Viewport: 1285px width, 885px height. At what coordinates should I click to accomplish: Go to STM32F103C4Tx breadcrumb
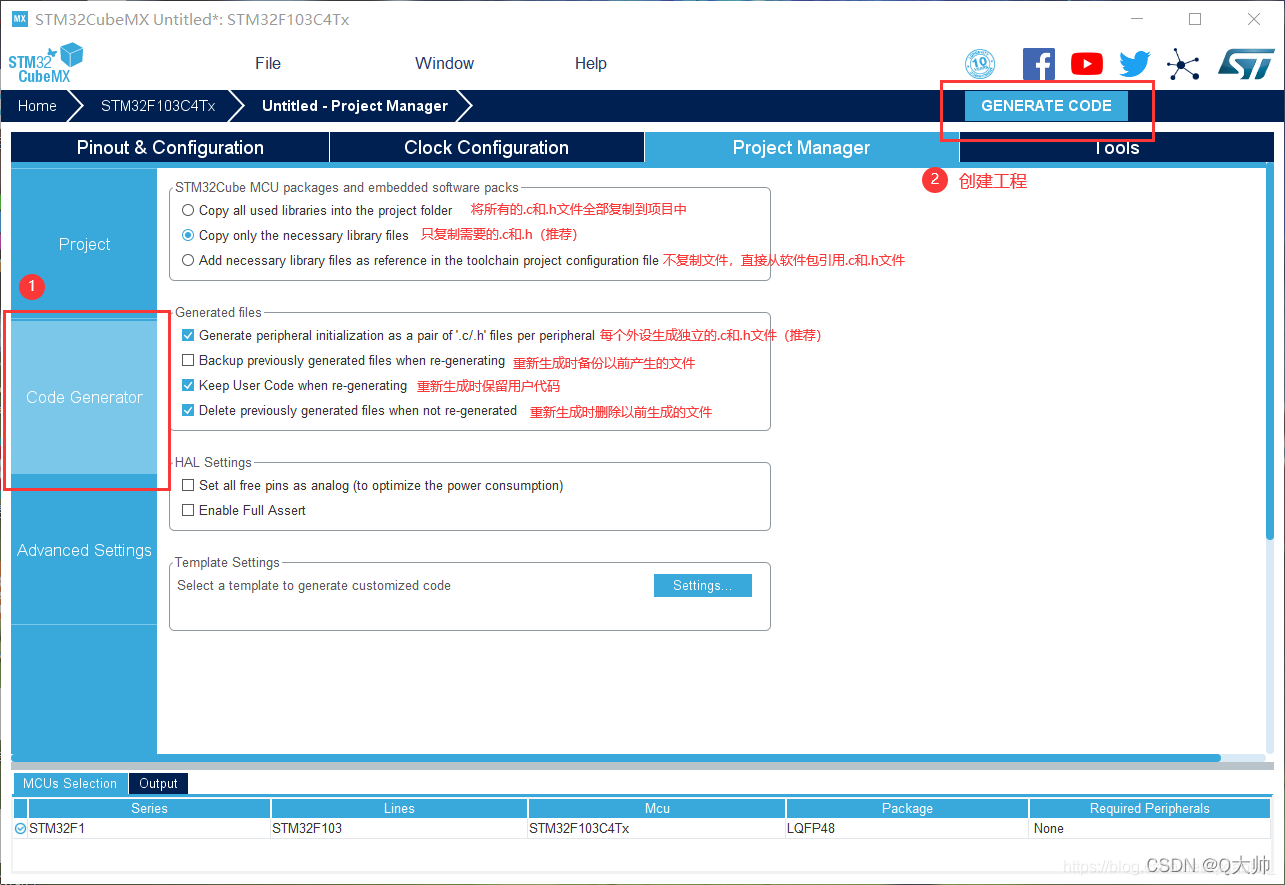(x=158, y=105)
